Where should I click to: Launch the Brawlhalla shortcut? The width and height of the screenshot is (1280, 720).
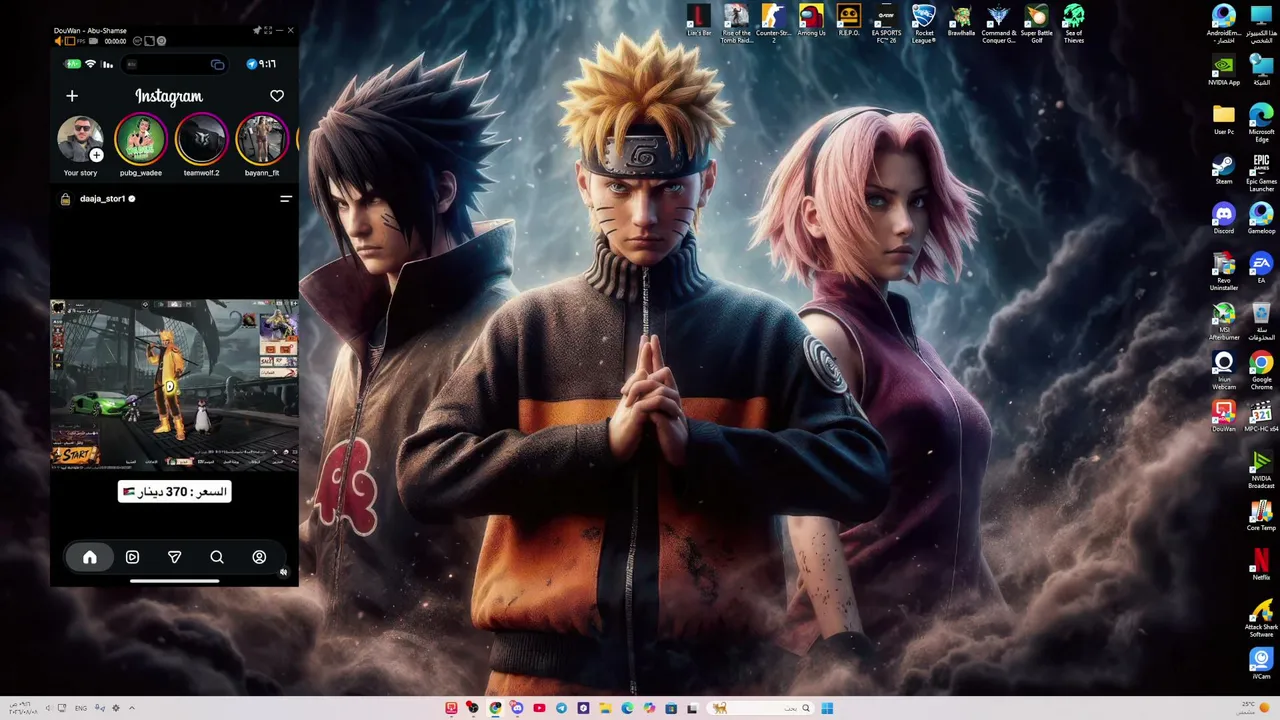click(961, 21)
